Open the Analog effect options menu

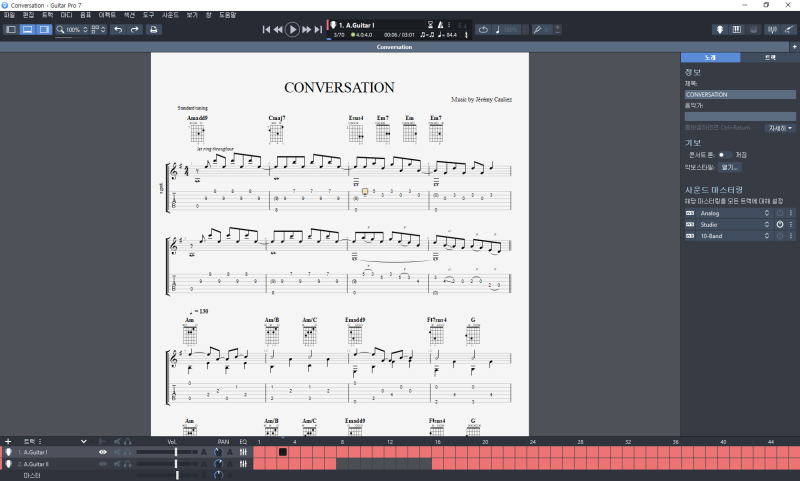point(791,213)
